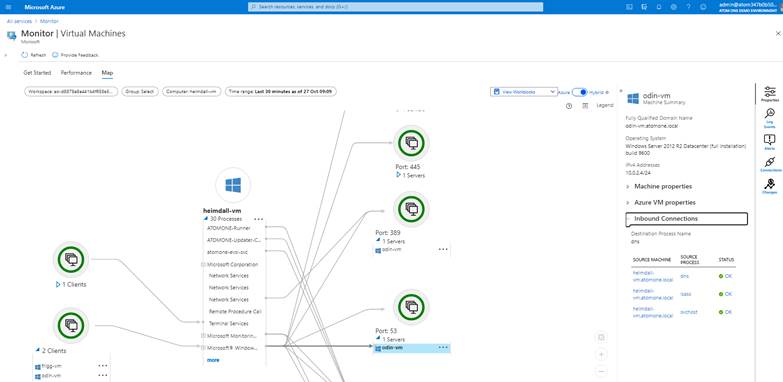Open ellipsis menu for frigg-vm client
Image resolution: width=783 pixels, height=382 pixels.
tap(103, 366)
